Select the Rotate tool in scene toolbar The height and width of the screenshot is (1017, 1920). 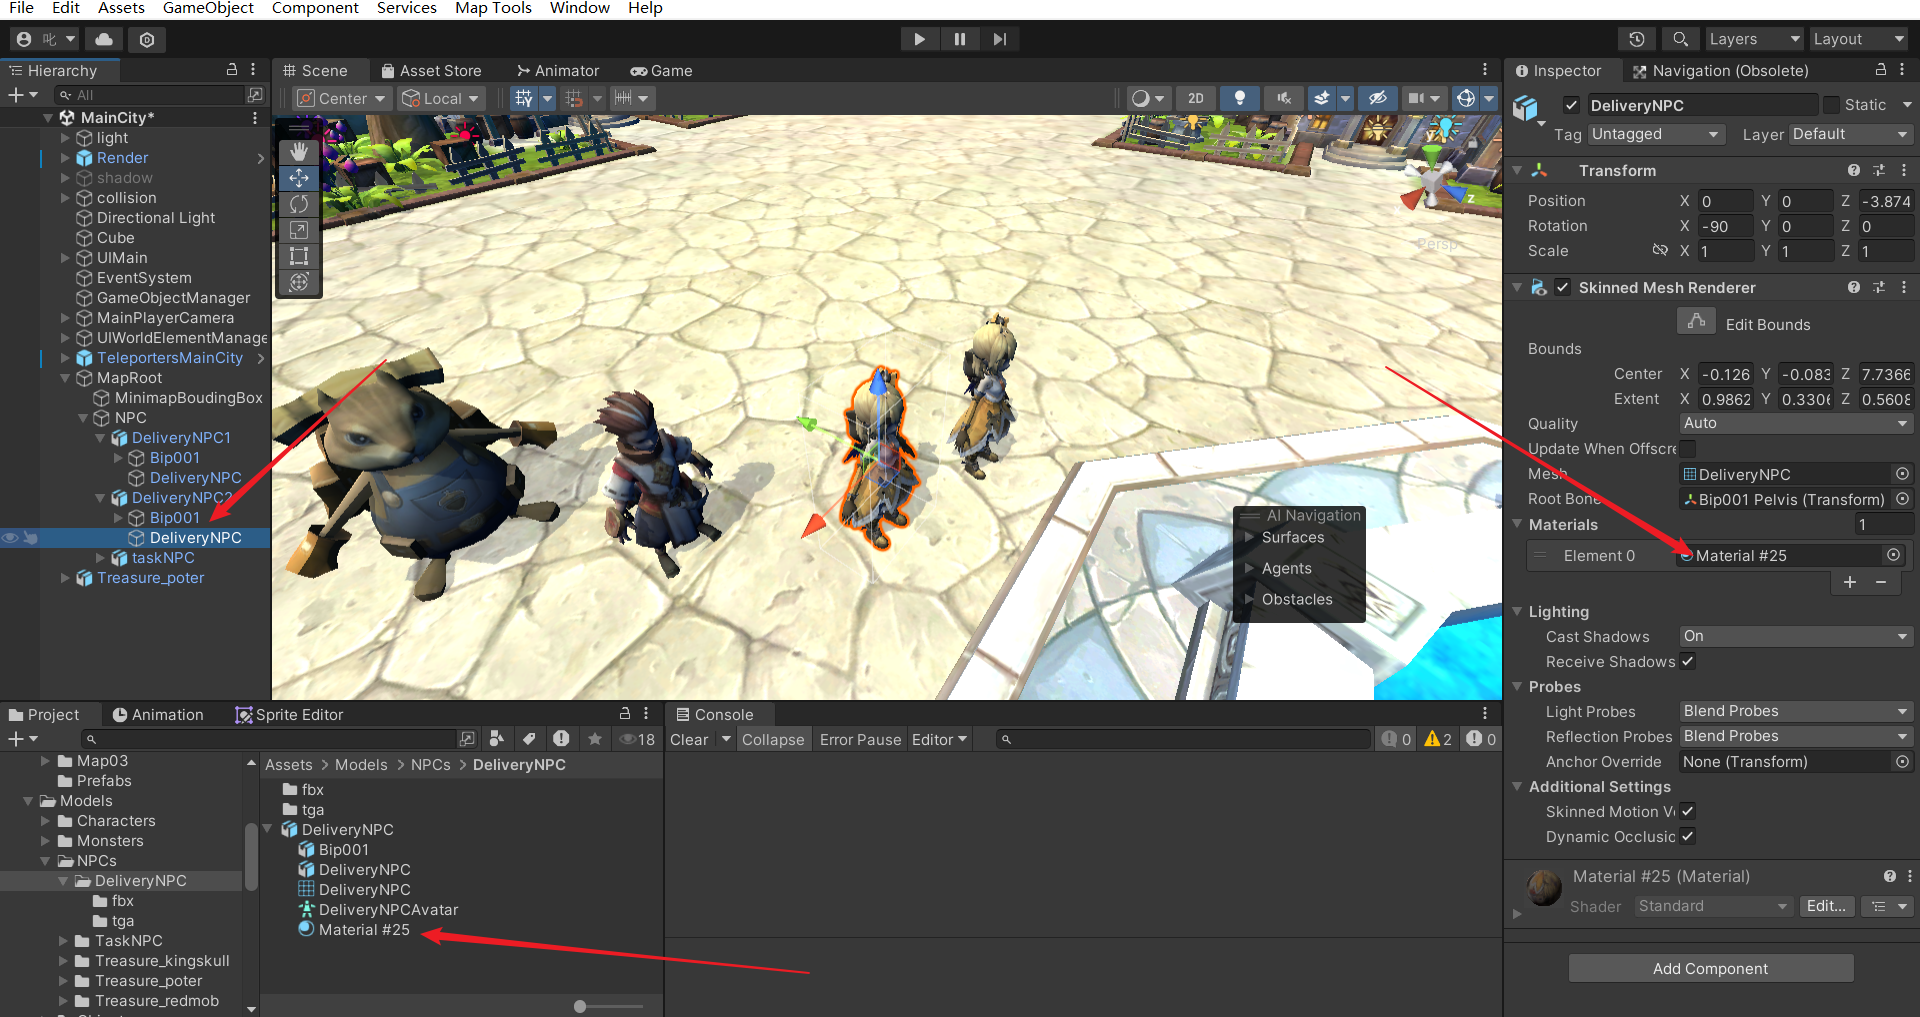pyautogui.click(x=298, y=204)
